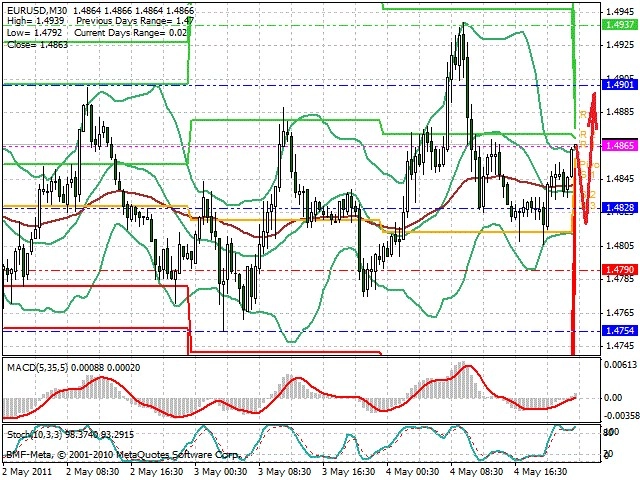The height and width of the screenshot is (480, 640).
Task: Select the blue 1.4901 level label
Action: pos(619,85)
